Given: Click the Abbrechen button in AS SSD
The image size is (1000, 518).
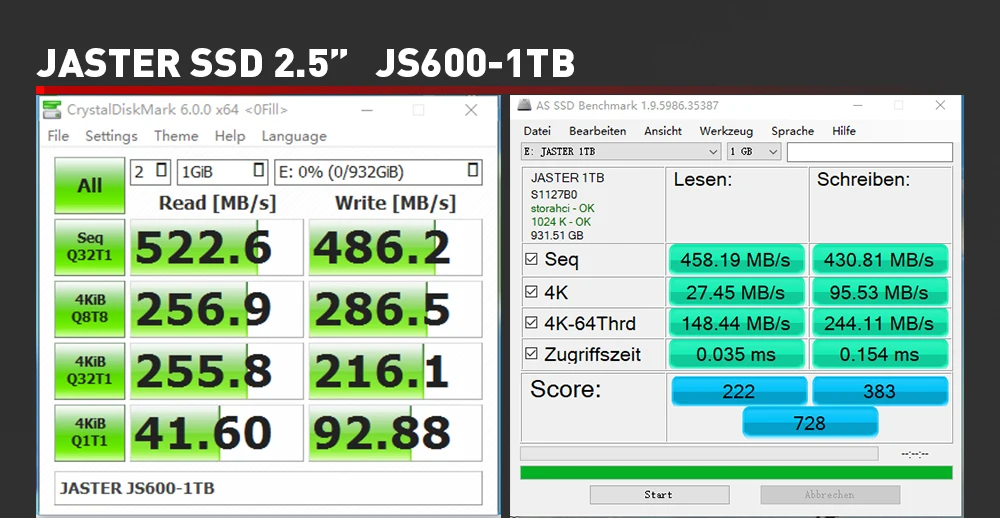Looking at the screenshot, I should tap(830, 494).
